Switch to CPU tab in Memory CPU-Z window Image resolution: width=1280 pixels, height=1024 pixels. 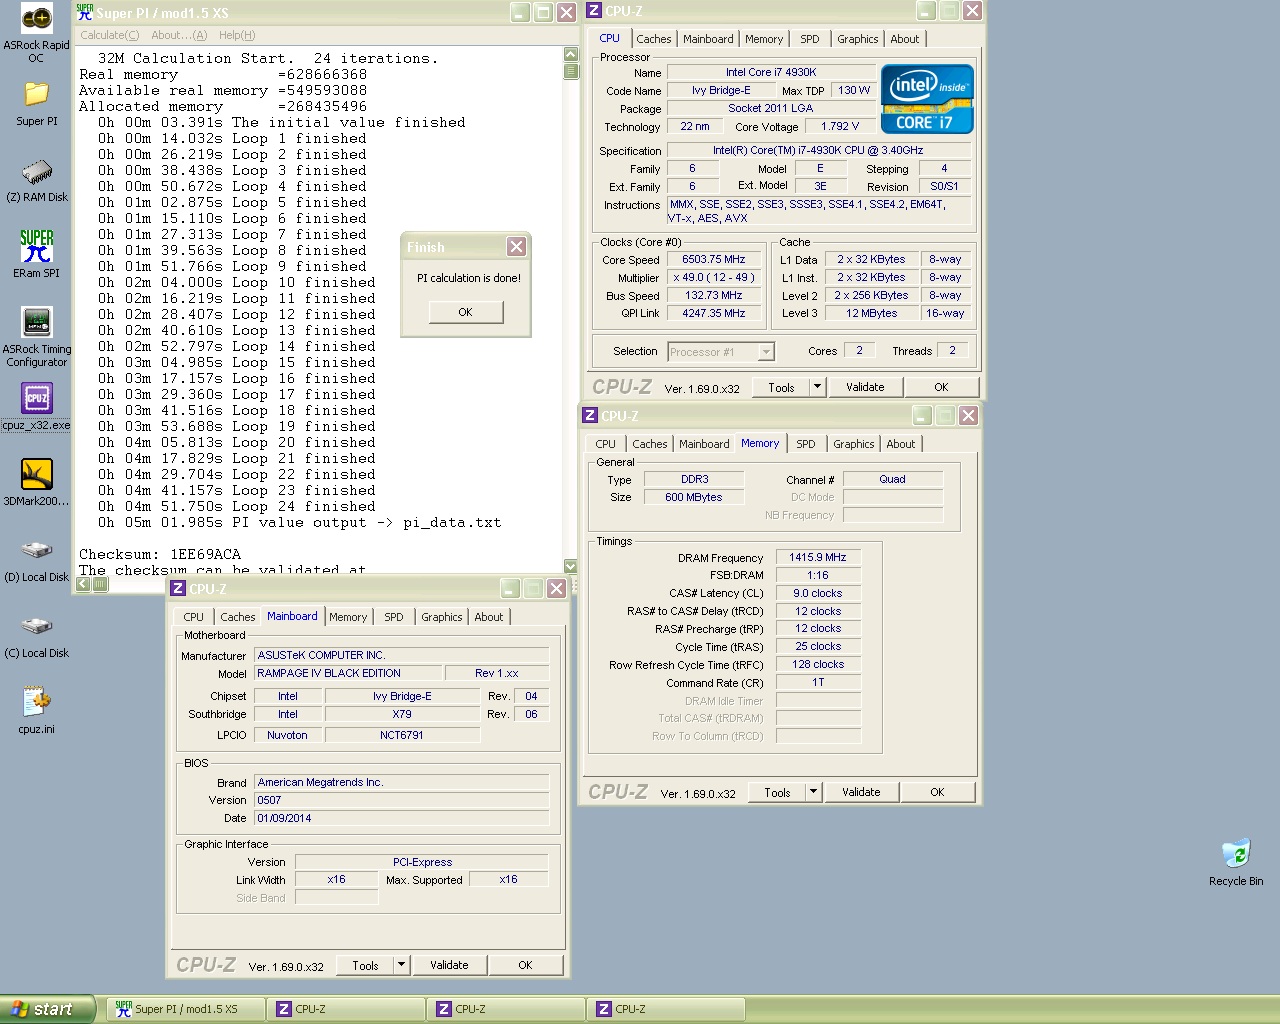[606, 444]
